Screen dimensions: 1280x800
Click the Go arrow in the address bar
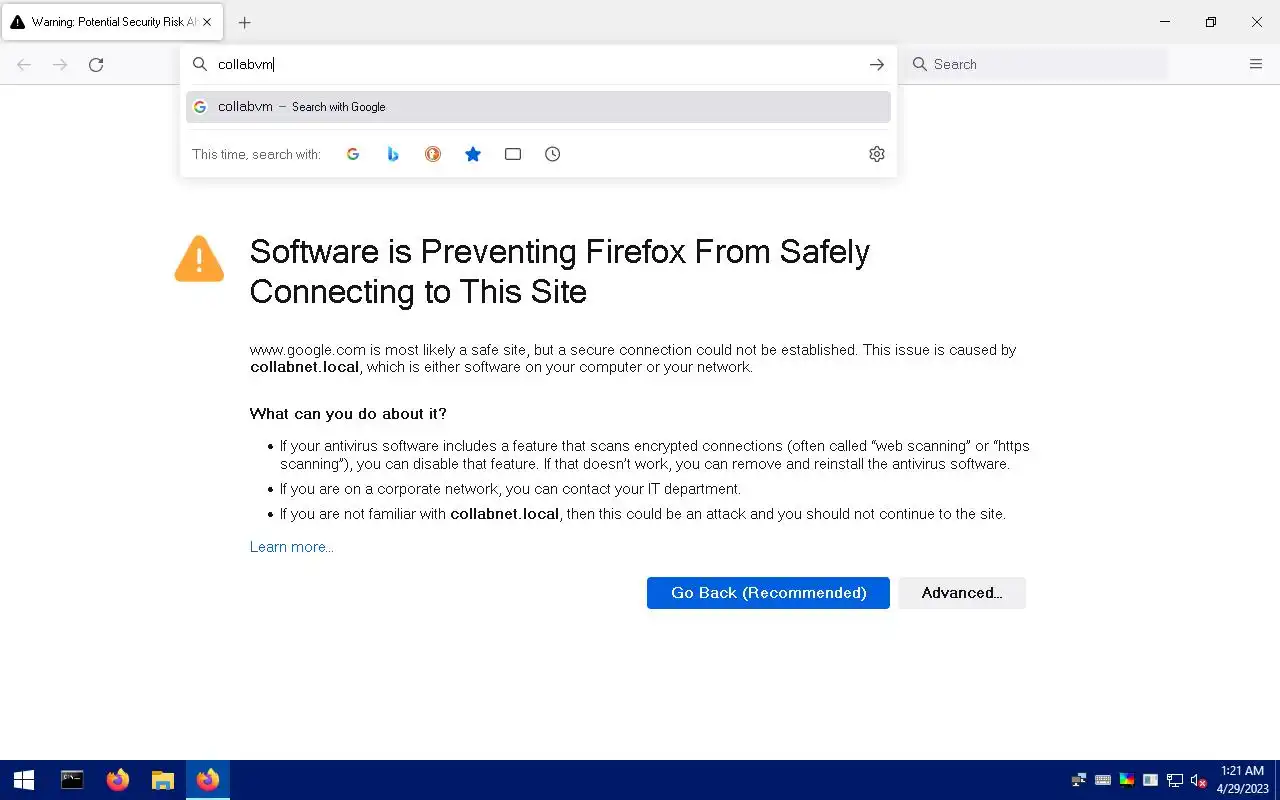877,64
